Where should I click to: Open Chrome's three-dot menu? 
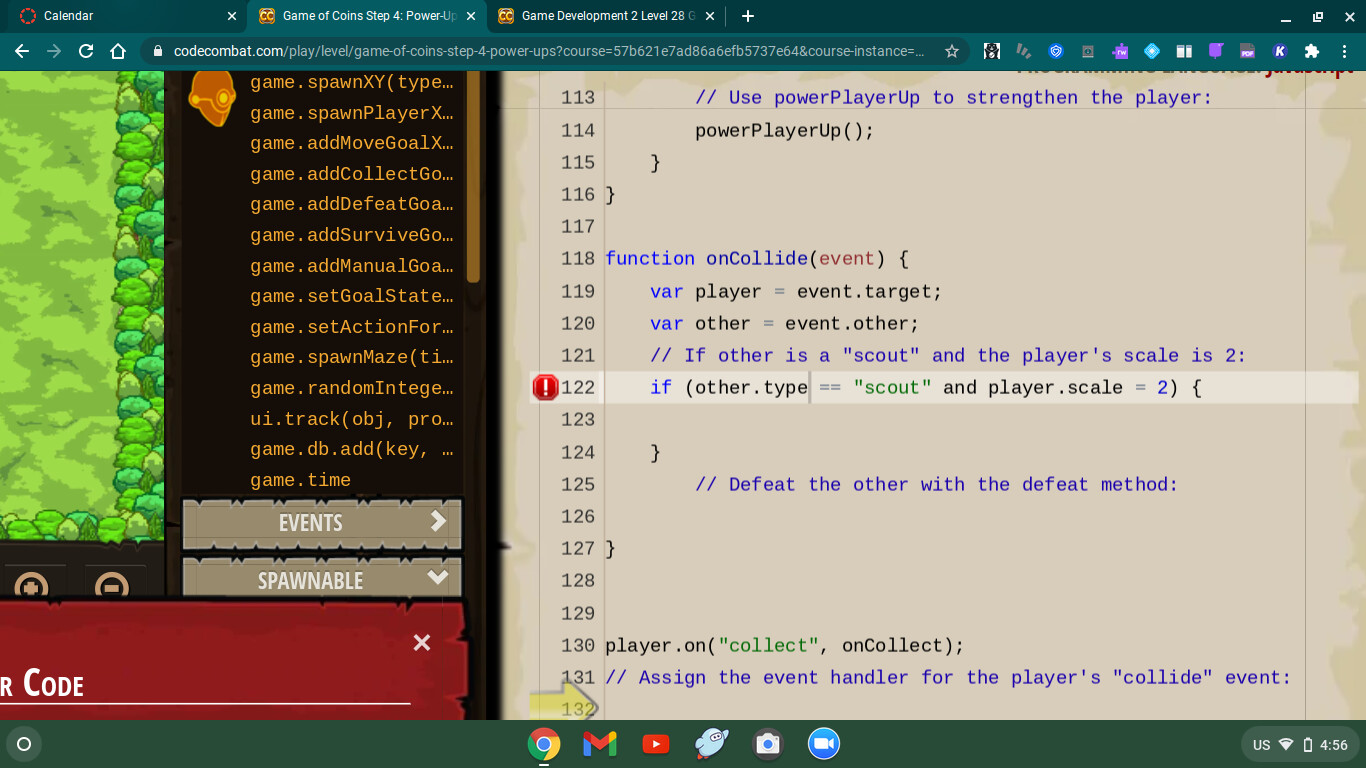click(x=1344, y=51)
